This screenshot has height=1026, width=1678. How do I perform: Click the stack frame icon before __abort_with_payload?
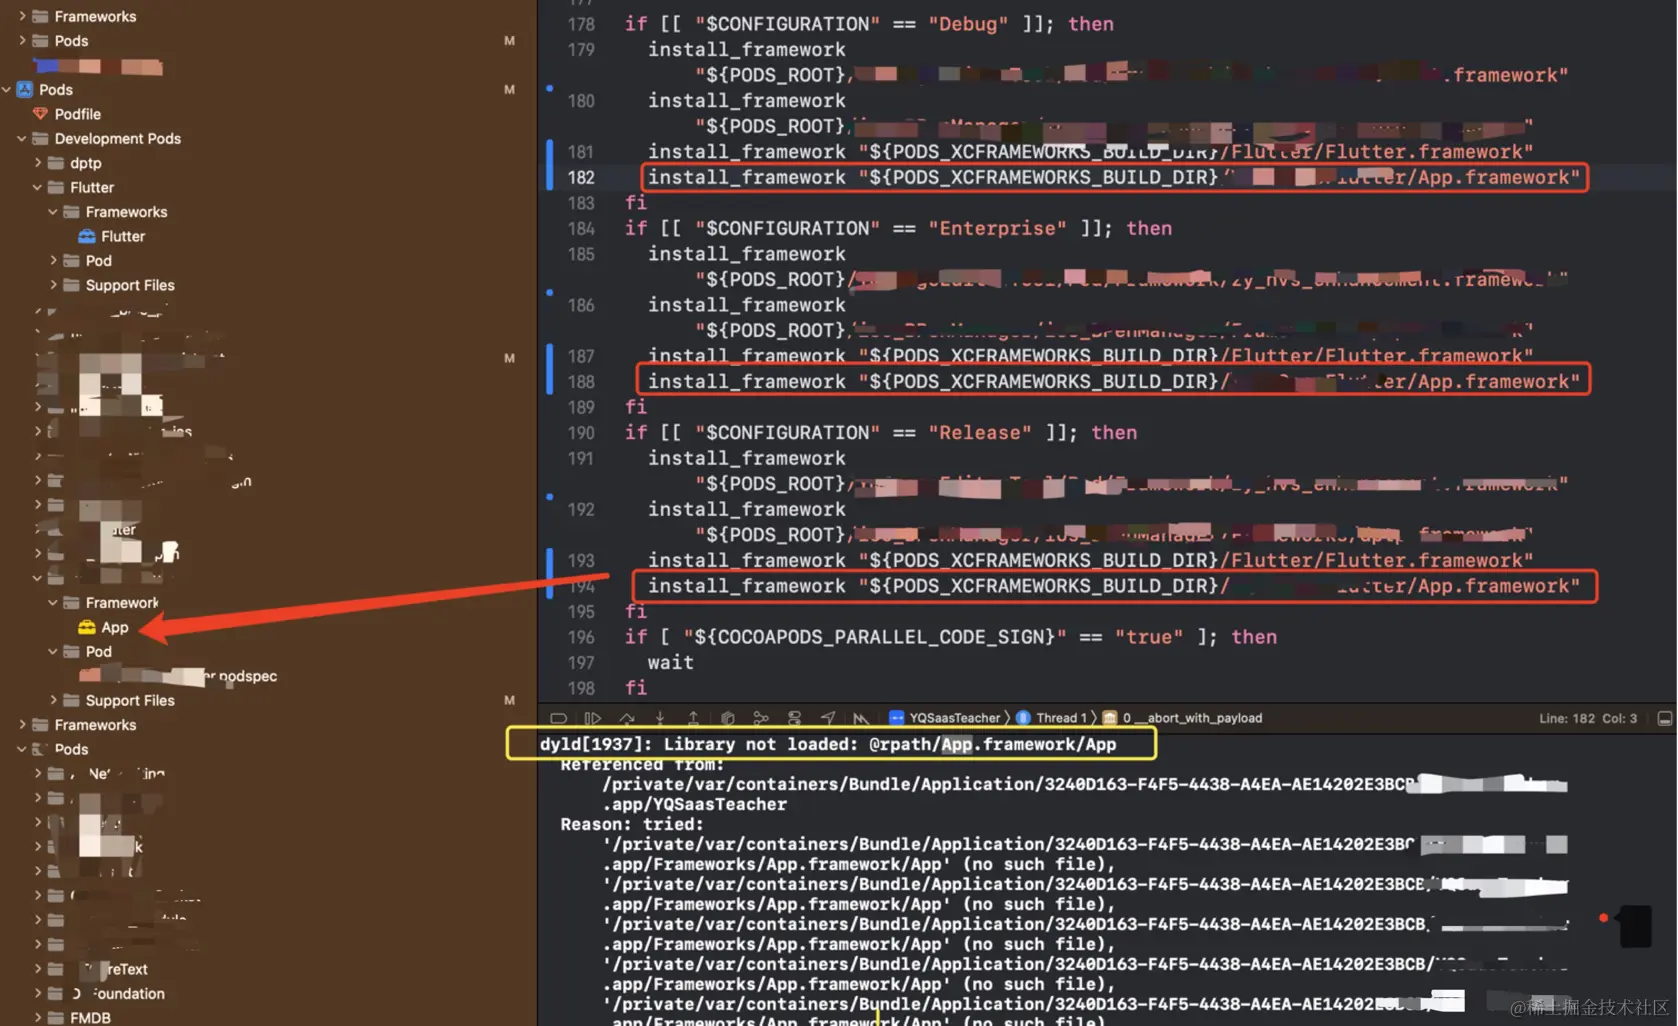click(1110, 718)
